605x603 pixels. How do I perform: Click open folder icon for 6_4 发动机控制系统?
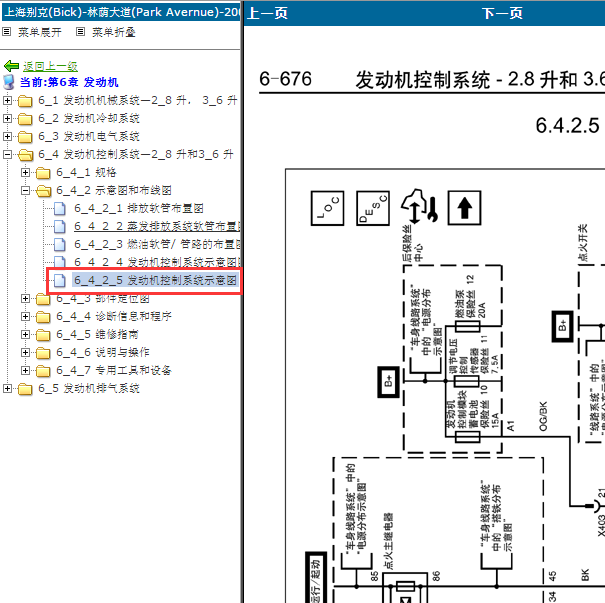pyautogui.click(x=25, y=155)
